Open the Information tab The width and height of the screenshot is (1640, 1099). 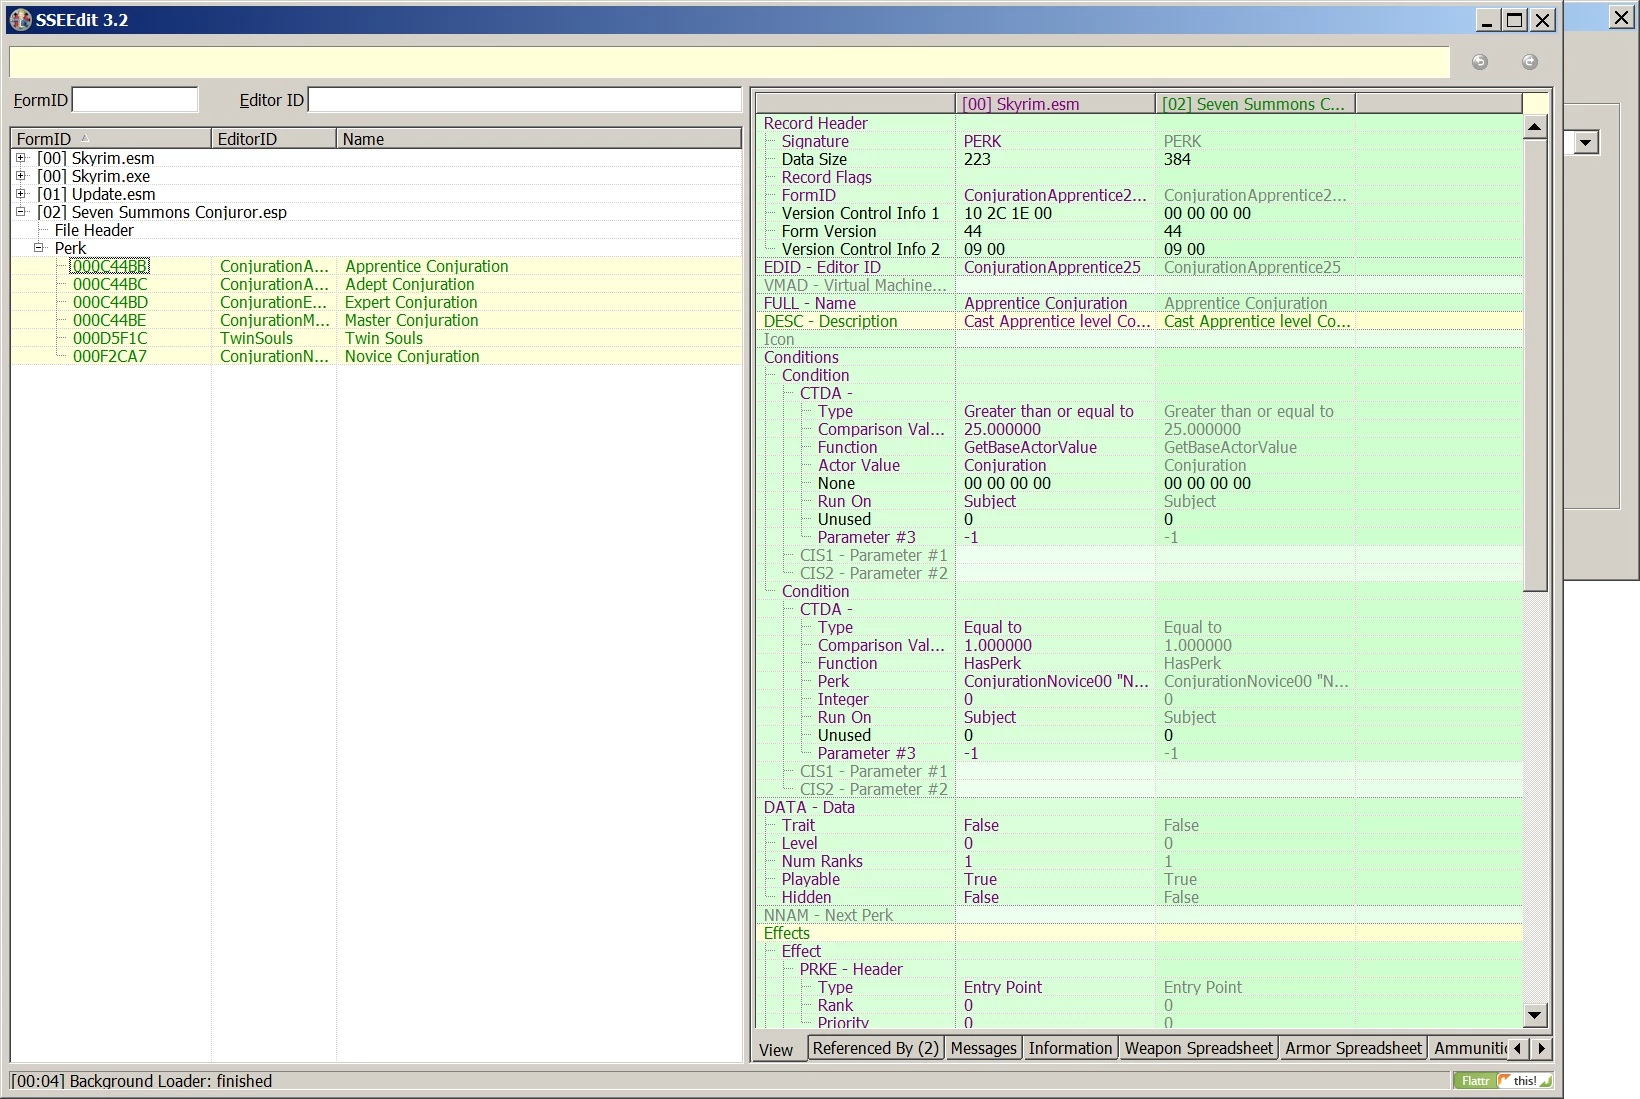coord(1070,1048)
